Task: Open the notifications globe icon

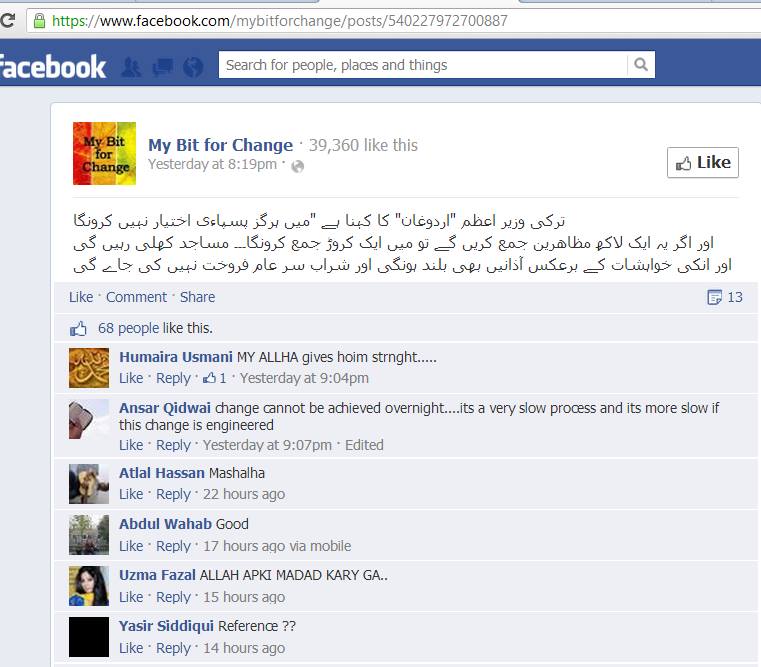Action: [193, 67]
